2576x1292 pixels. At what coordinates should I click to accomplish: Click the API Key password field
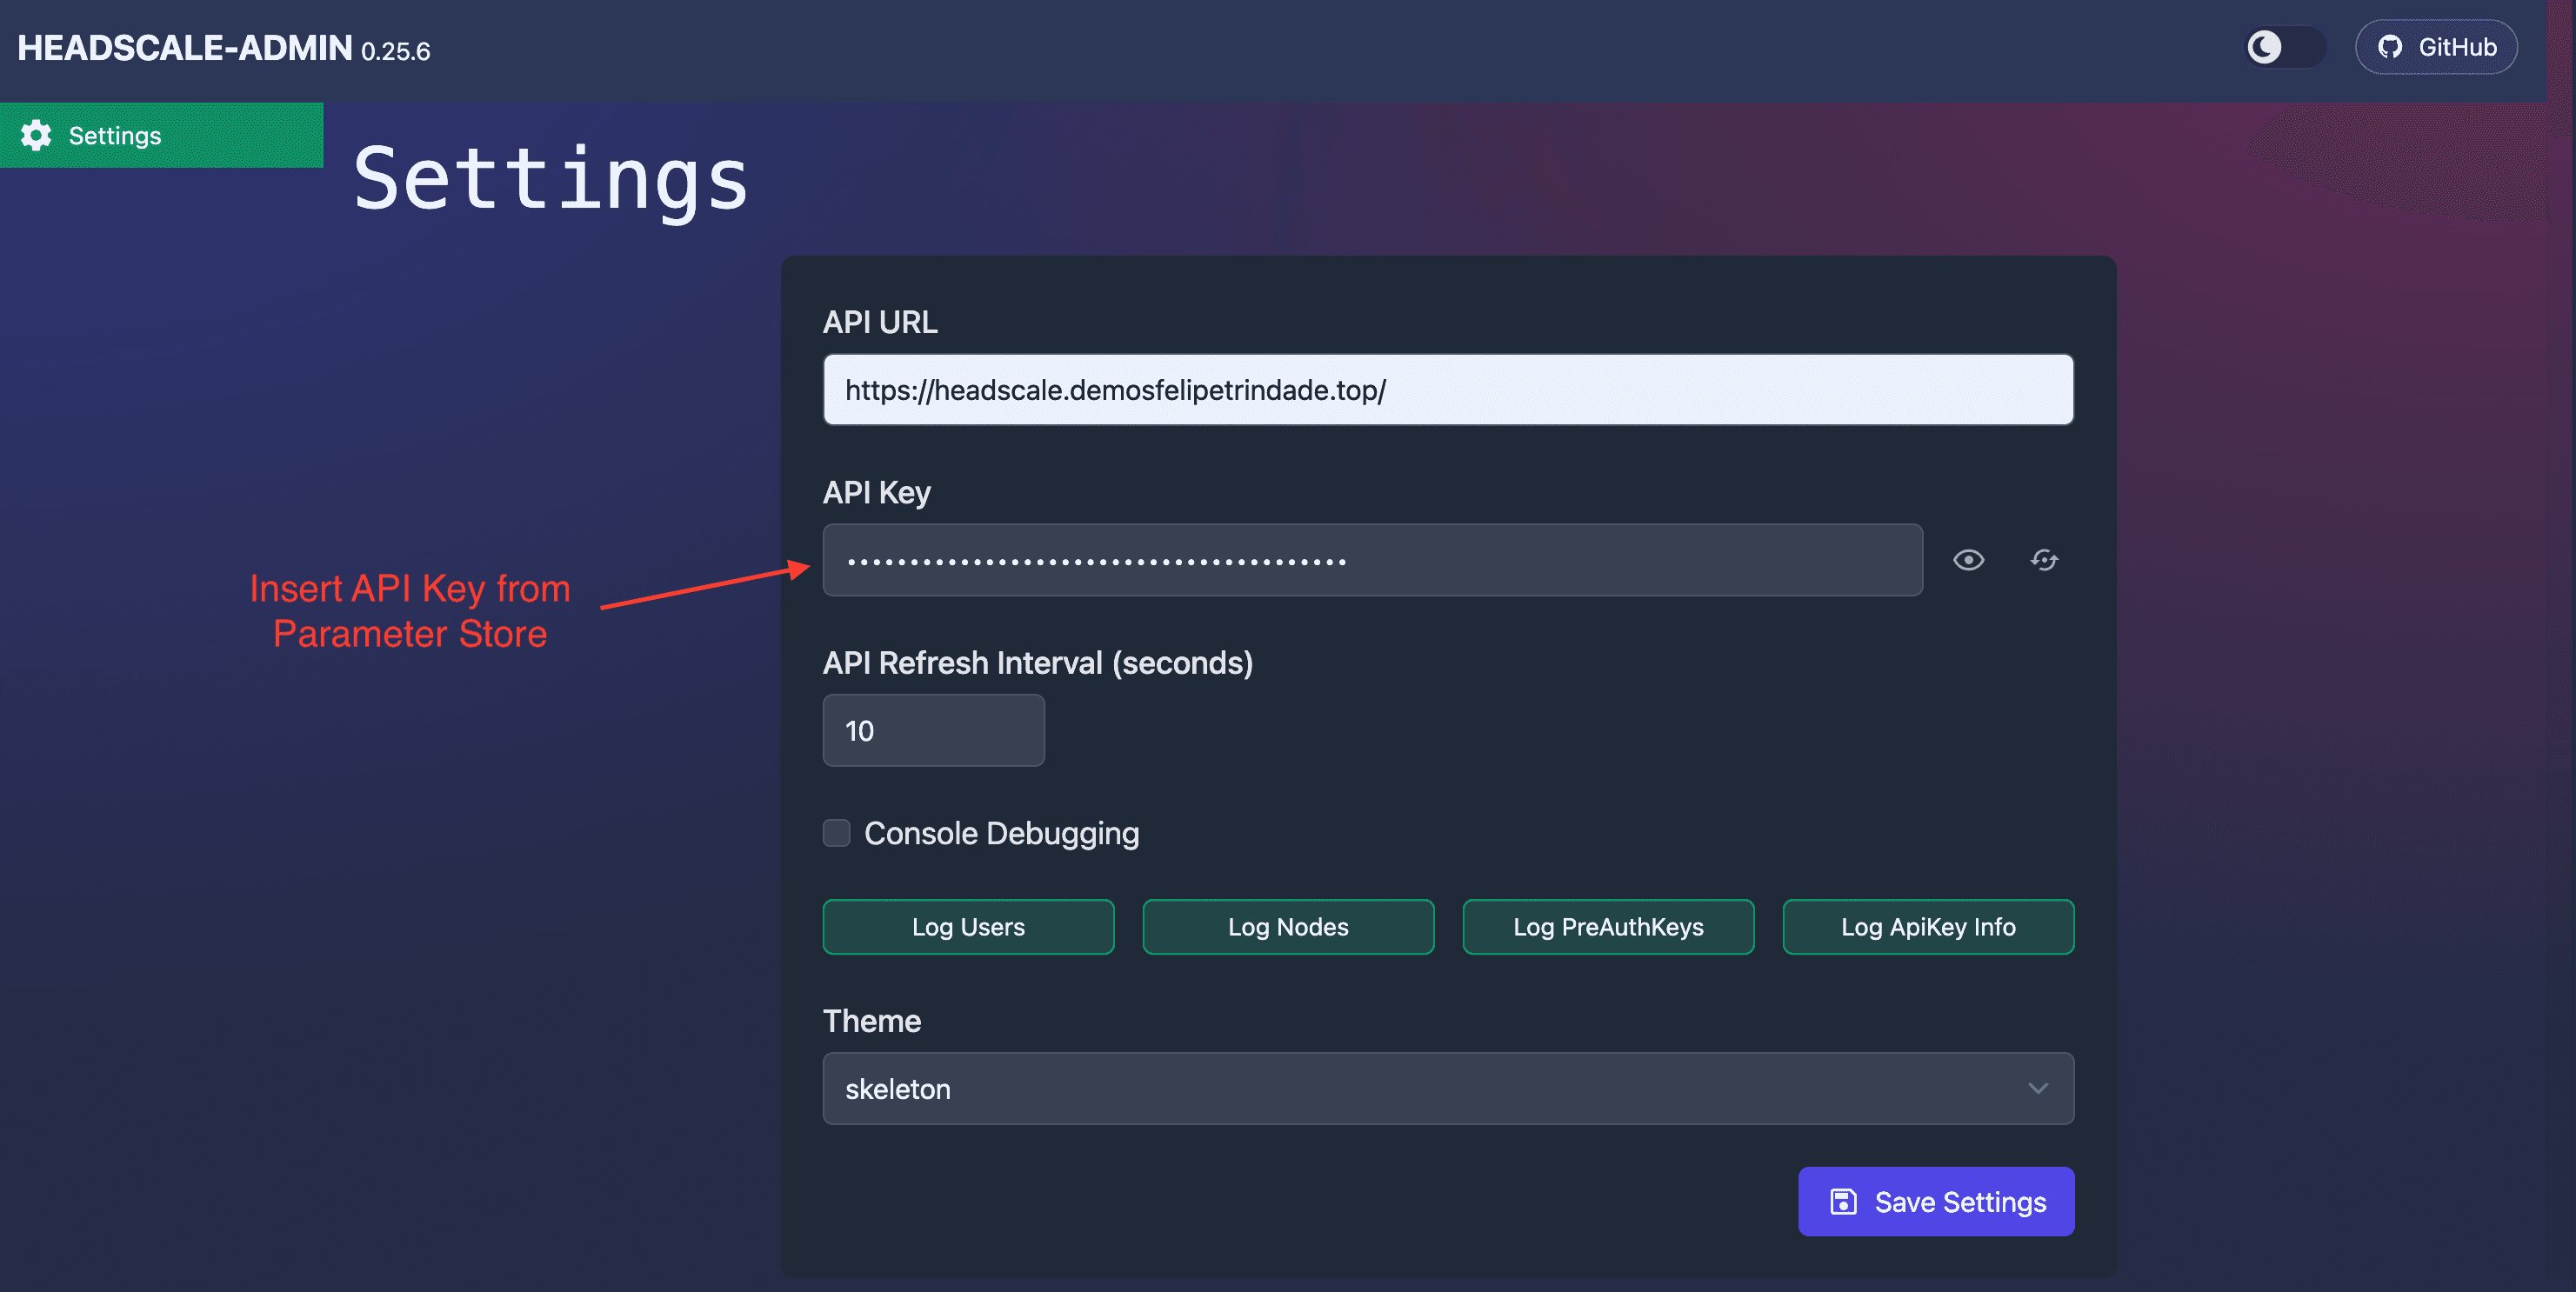(x=1372, y=560)
